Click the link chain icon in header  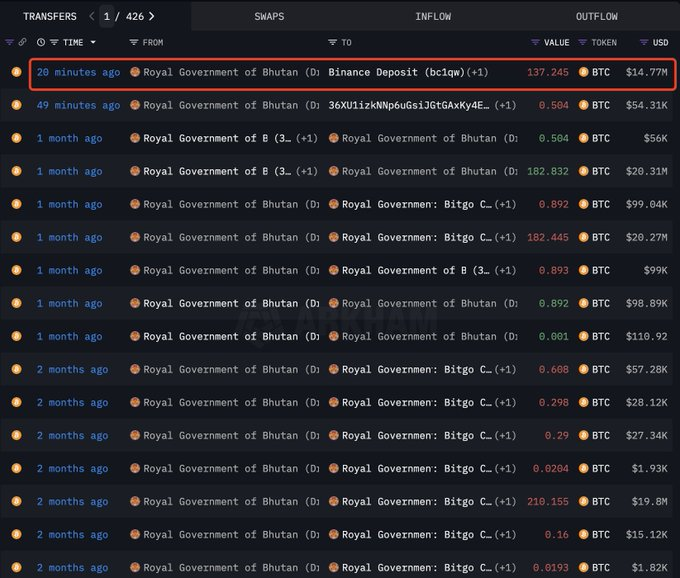pos(22,42)
